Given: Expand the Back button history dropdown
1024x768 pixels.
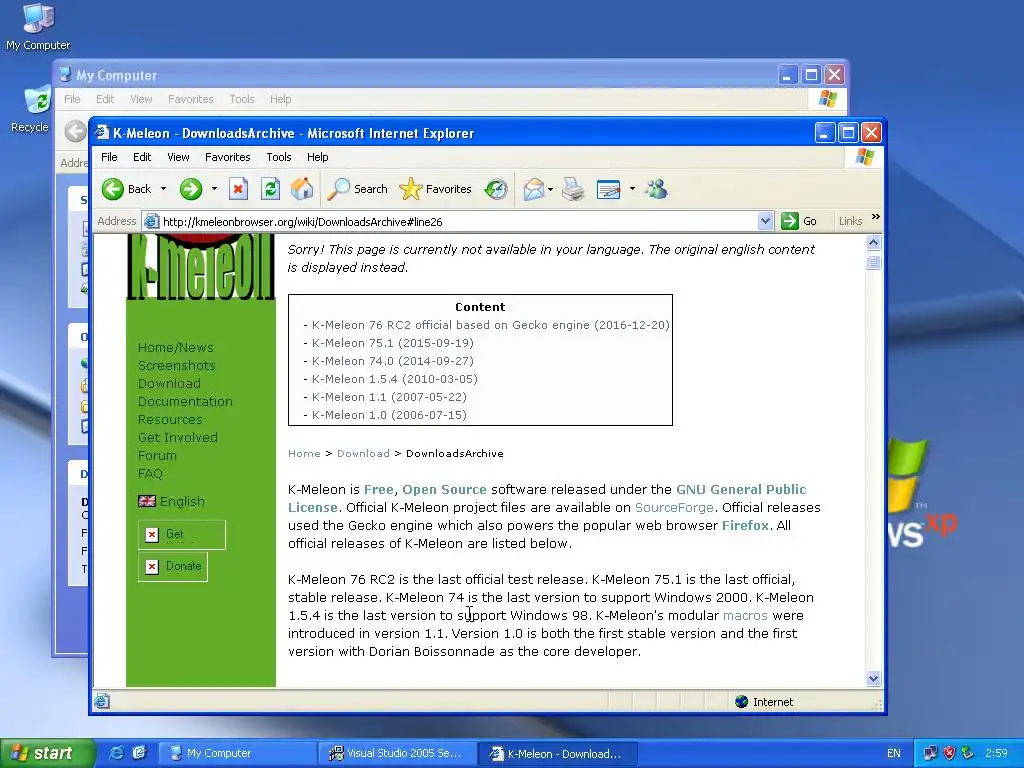Looking at the screenshot, I should [x=163, y=189].
